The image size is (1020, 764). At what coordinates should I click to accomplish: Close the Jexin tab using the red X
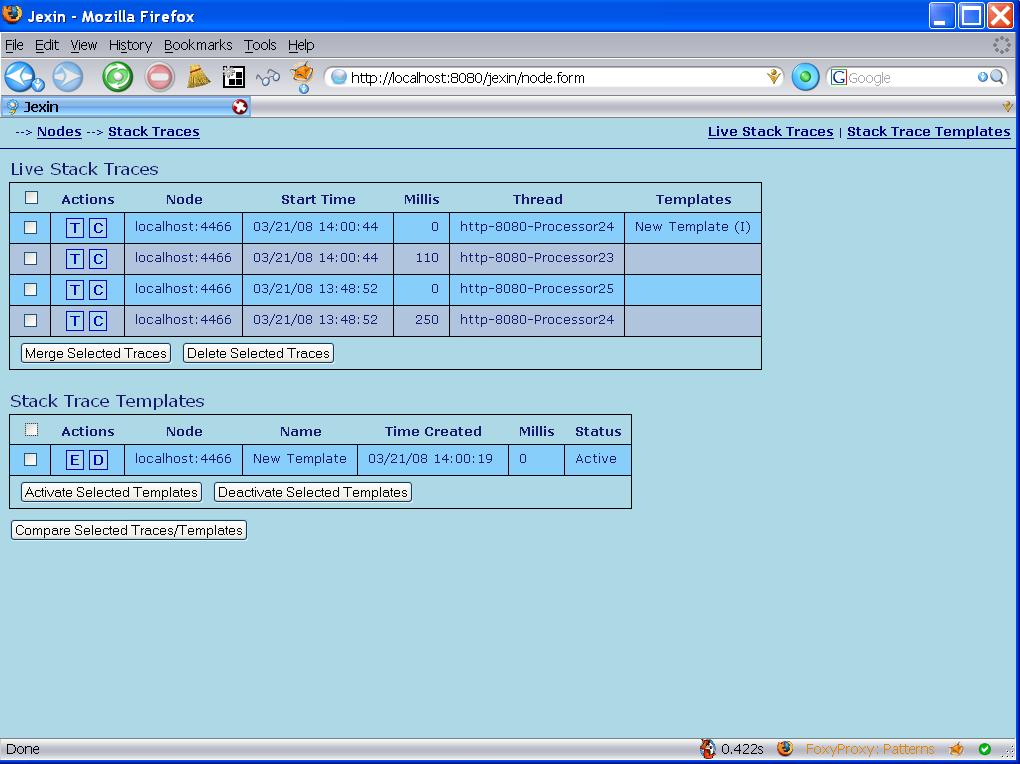point(239,107)
